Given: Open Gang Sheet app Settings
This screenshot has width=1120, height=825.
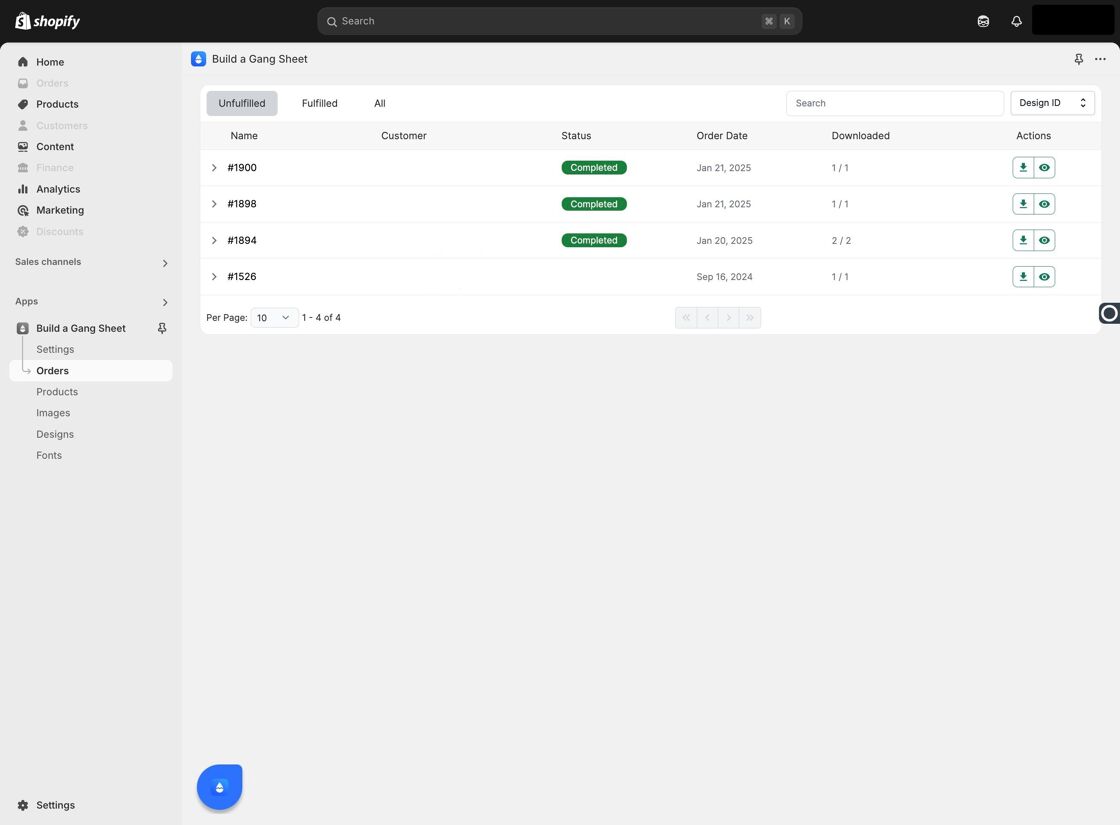Looking at the screenshot, I should [x=55, y=350].
